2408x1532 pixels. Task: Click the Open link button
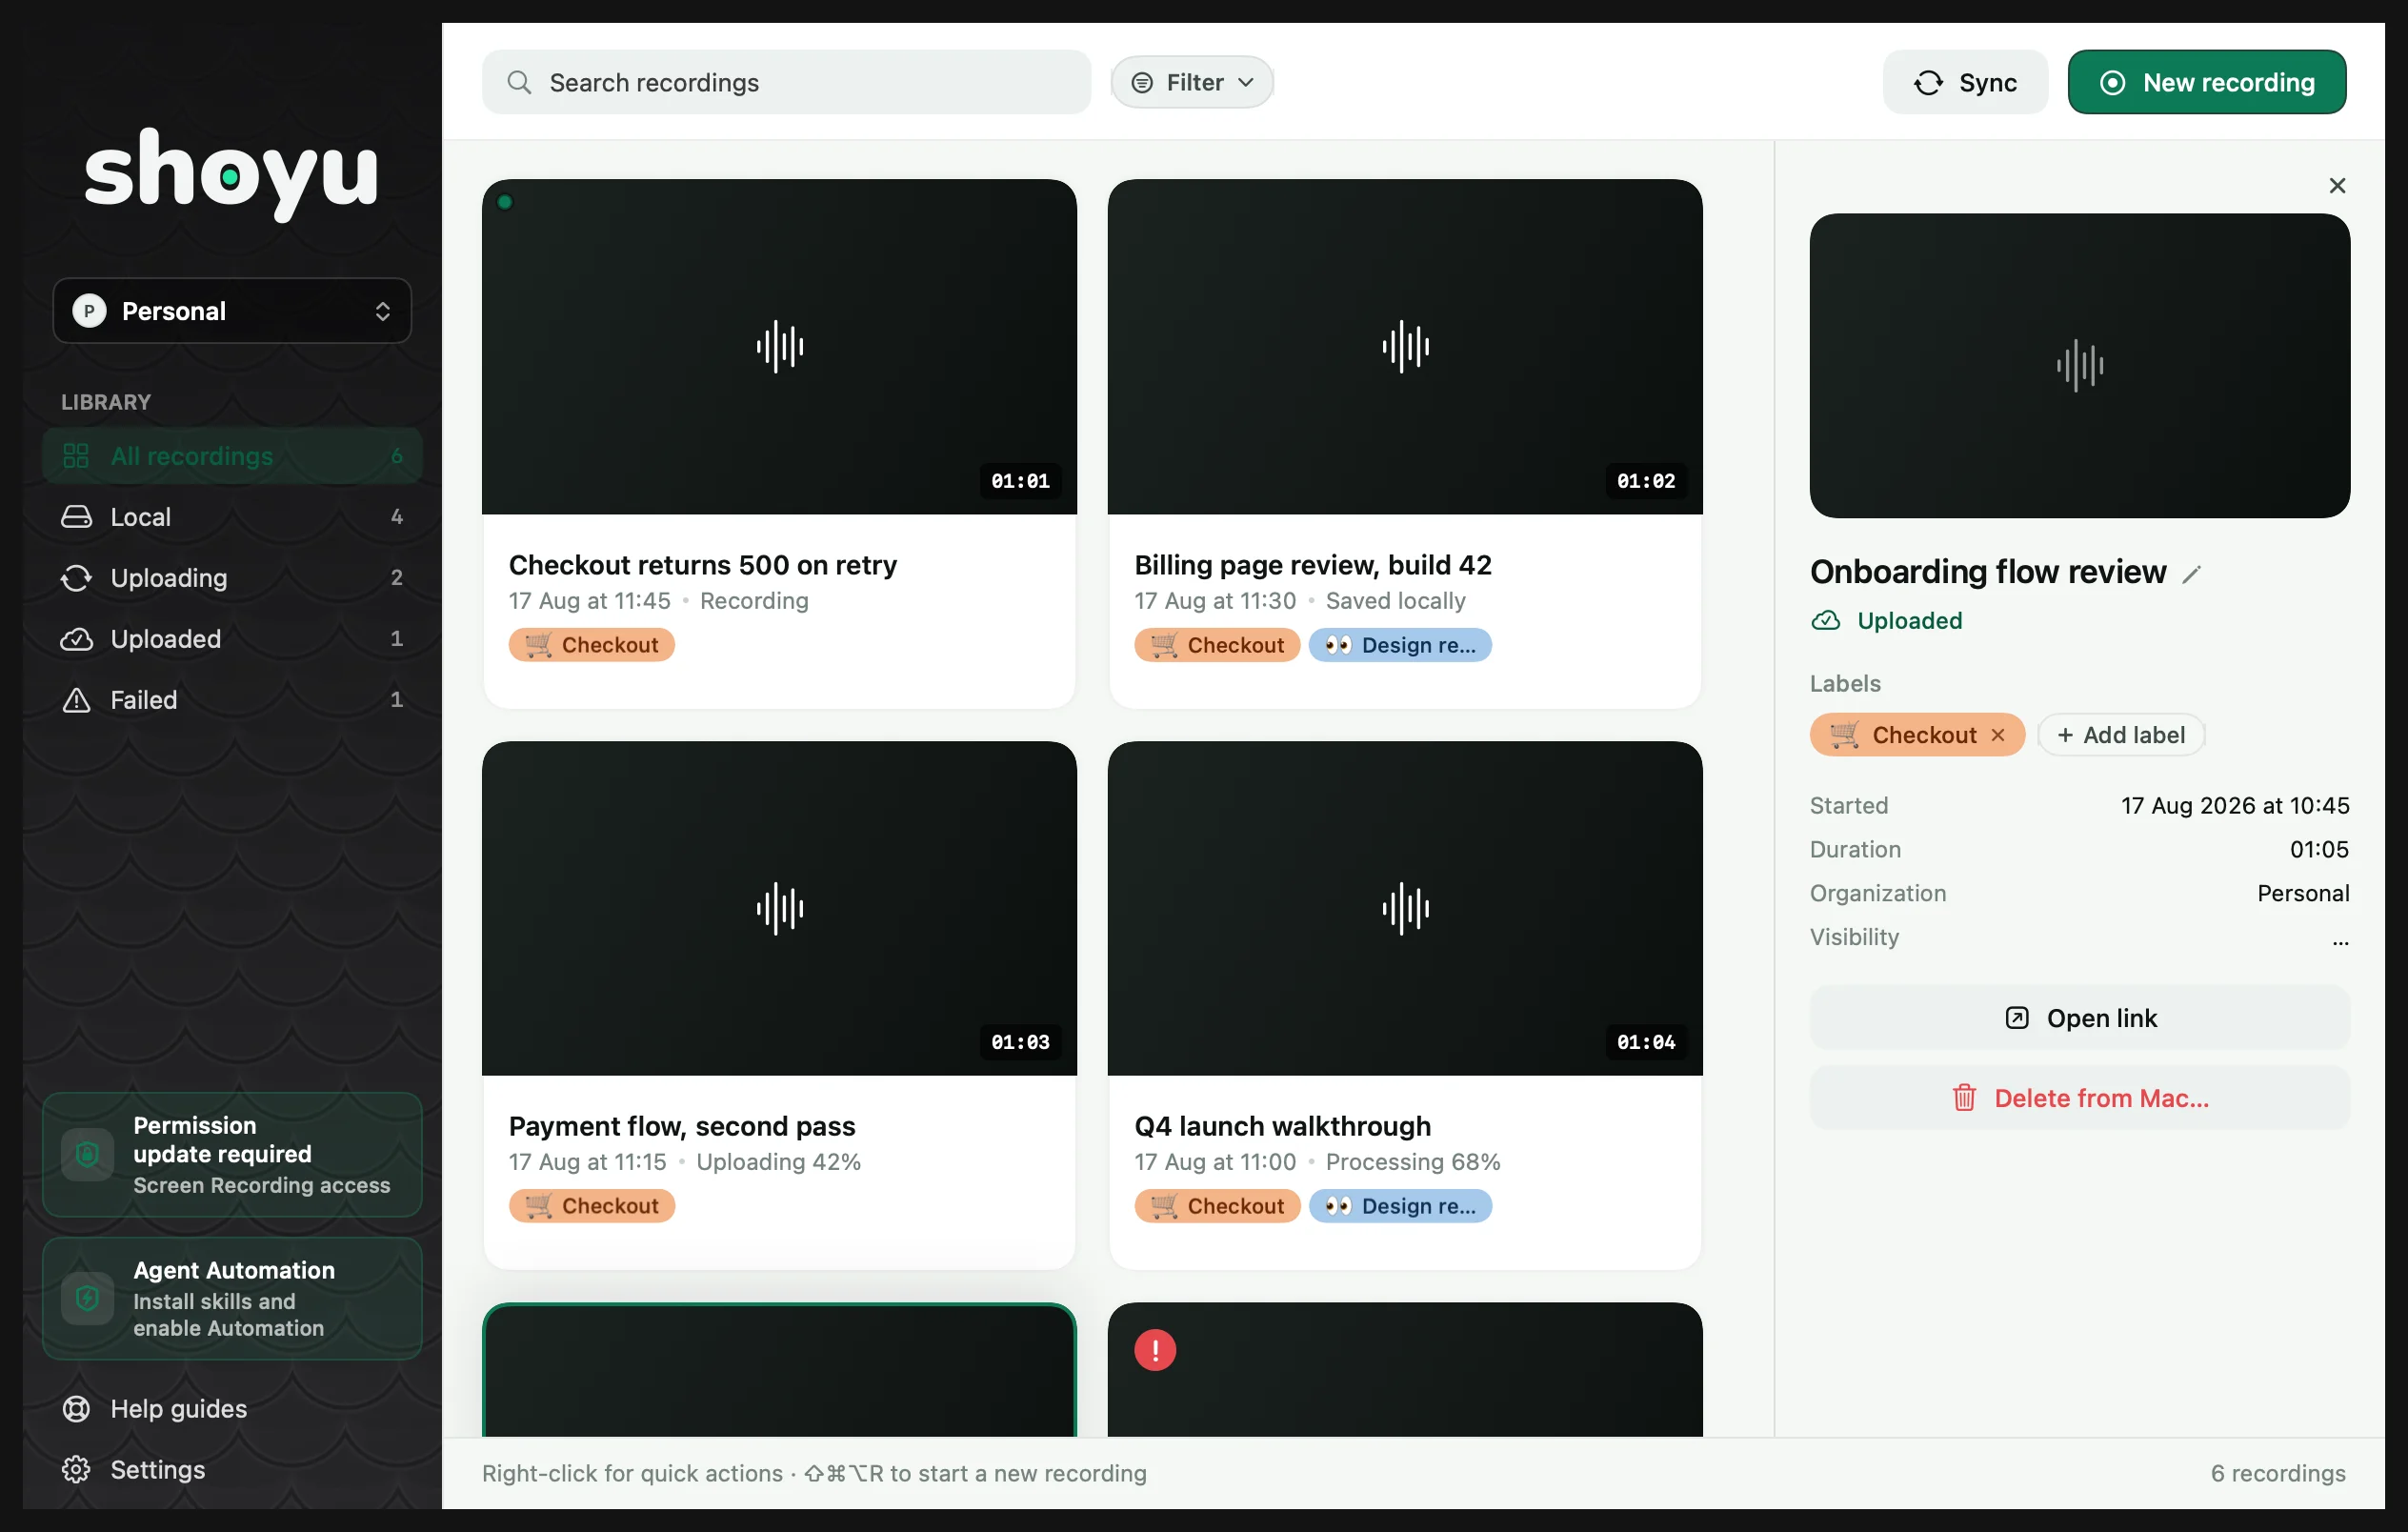(2079, 1018)
